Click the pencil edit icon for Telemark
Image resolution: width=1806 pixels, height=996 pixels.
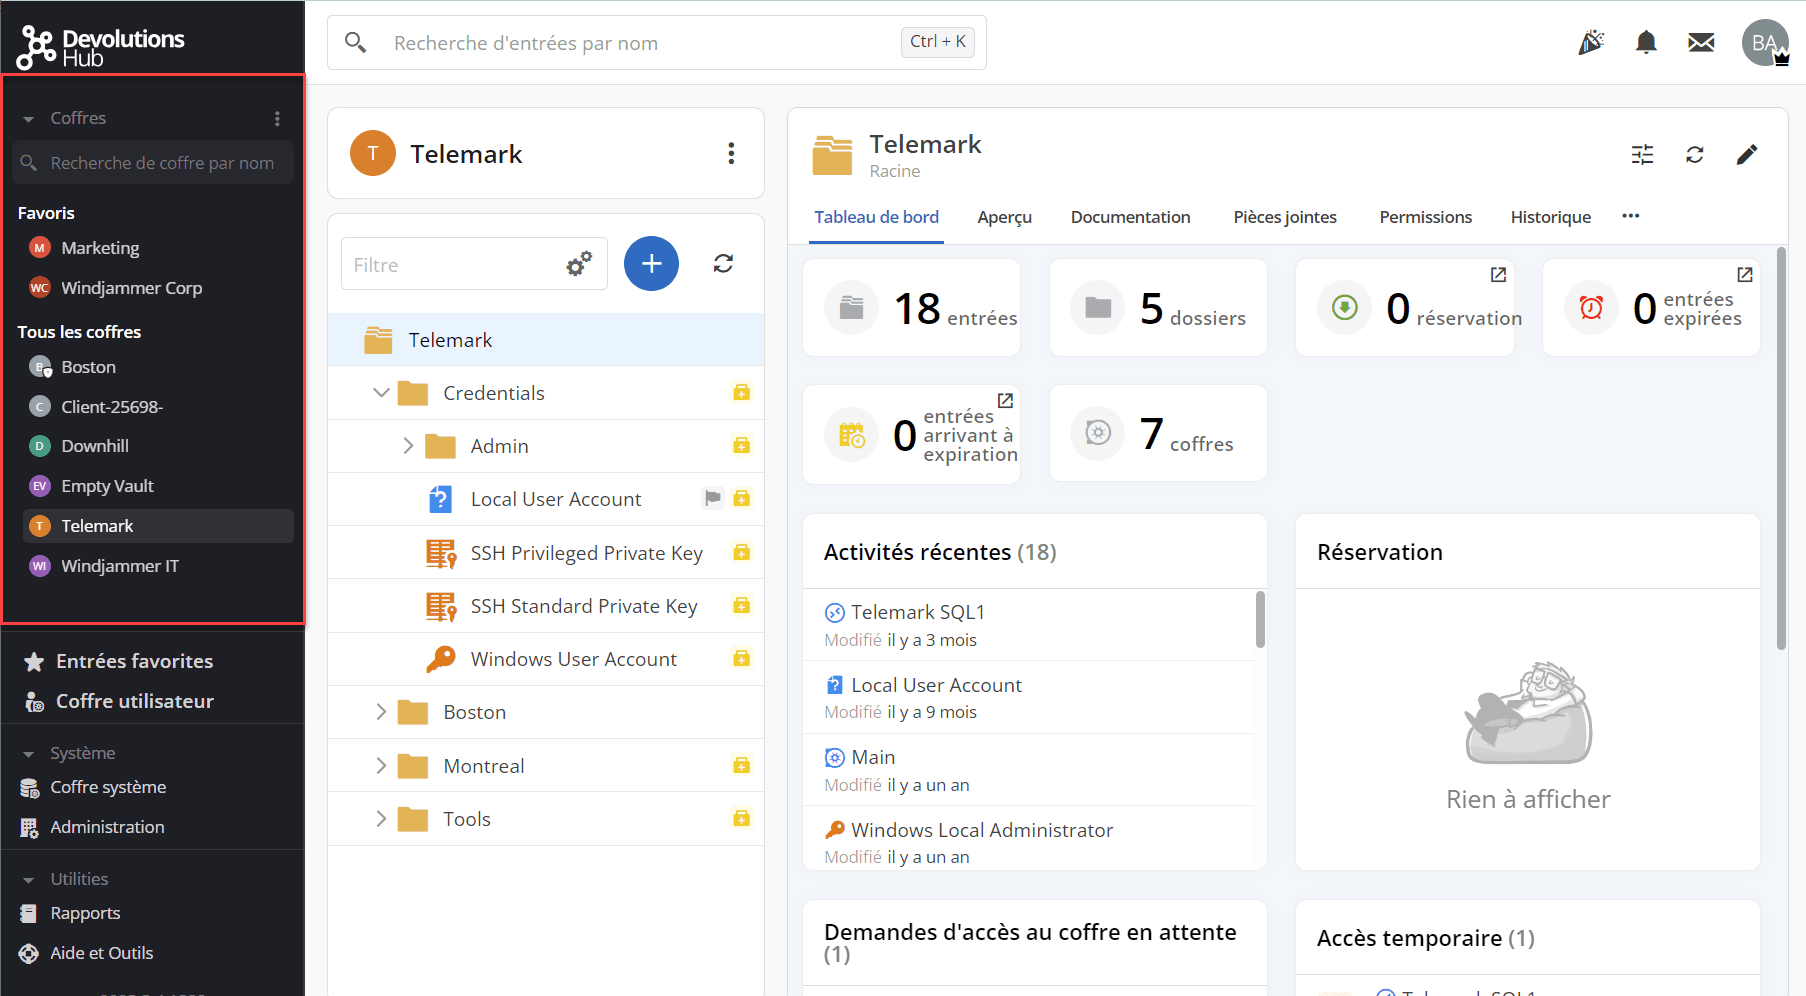(x=1746, y=155)
